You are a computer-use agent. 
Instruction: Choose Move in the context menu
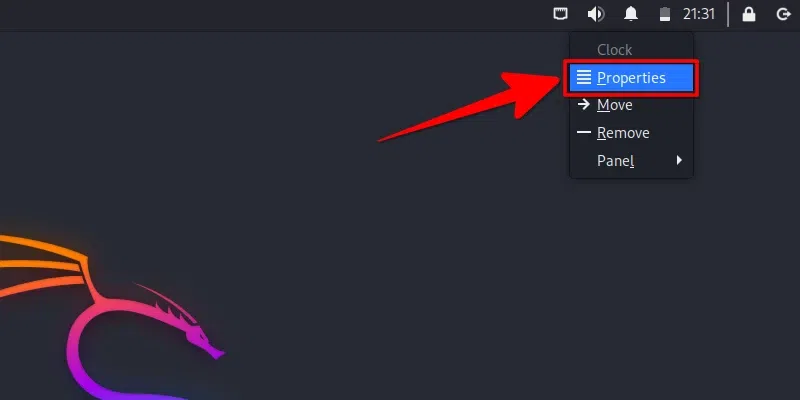point(631,105)
